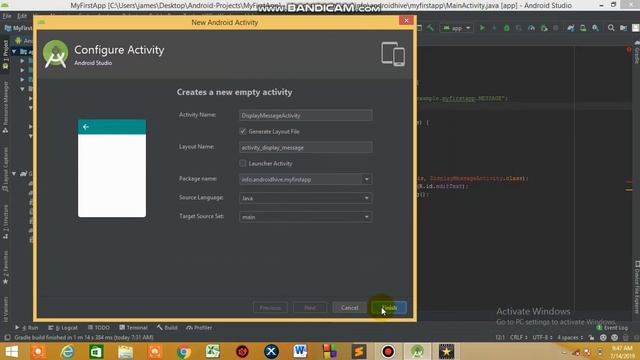Click the Debug app bug icon
Image resolution: width=640 pixels, height=360 pixels.
507,28
